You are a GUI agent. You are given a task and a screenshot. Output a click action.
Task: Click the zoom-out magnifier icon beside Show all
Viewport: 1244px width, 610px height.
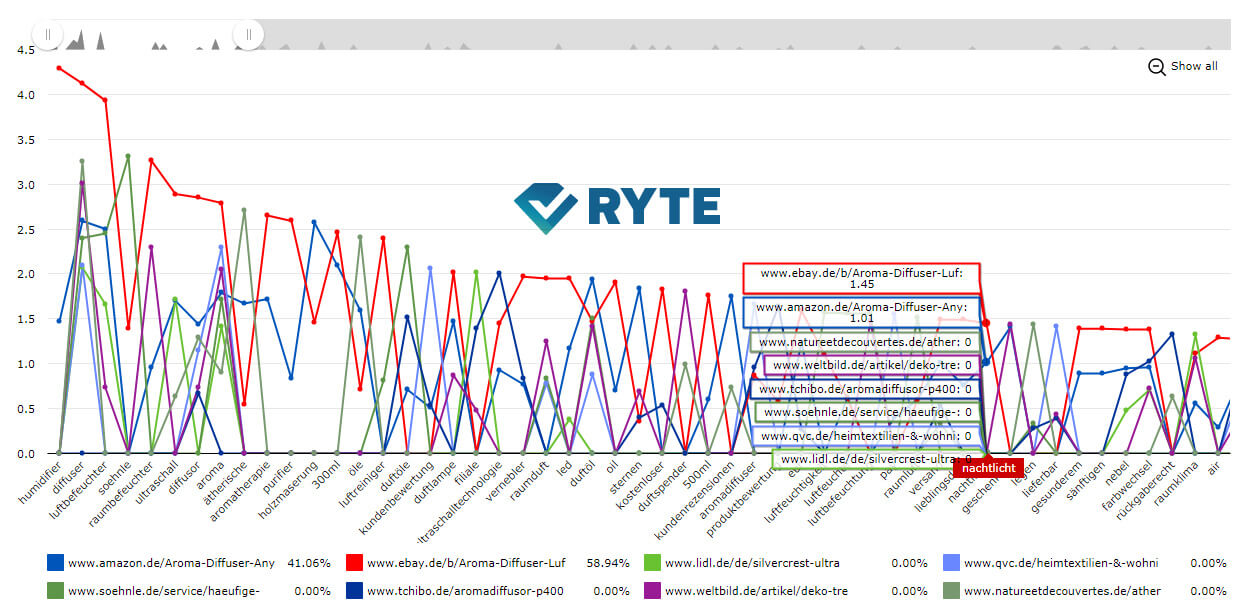tap(1157, 66)
